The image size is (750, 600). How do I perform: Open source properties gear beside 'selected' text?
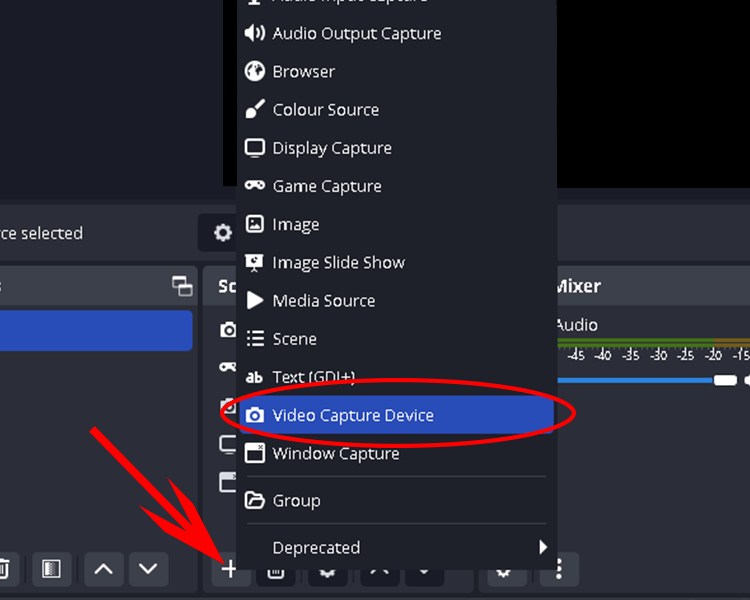pos(222,233)
